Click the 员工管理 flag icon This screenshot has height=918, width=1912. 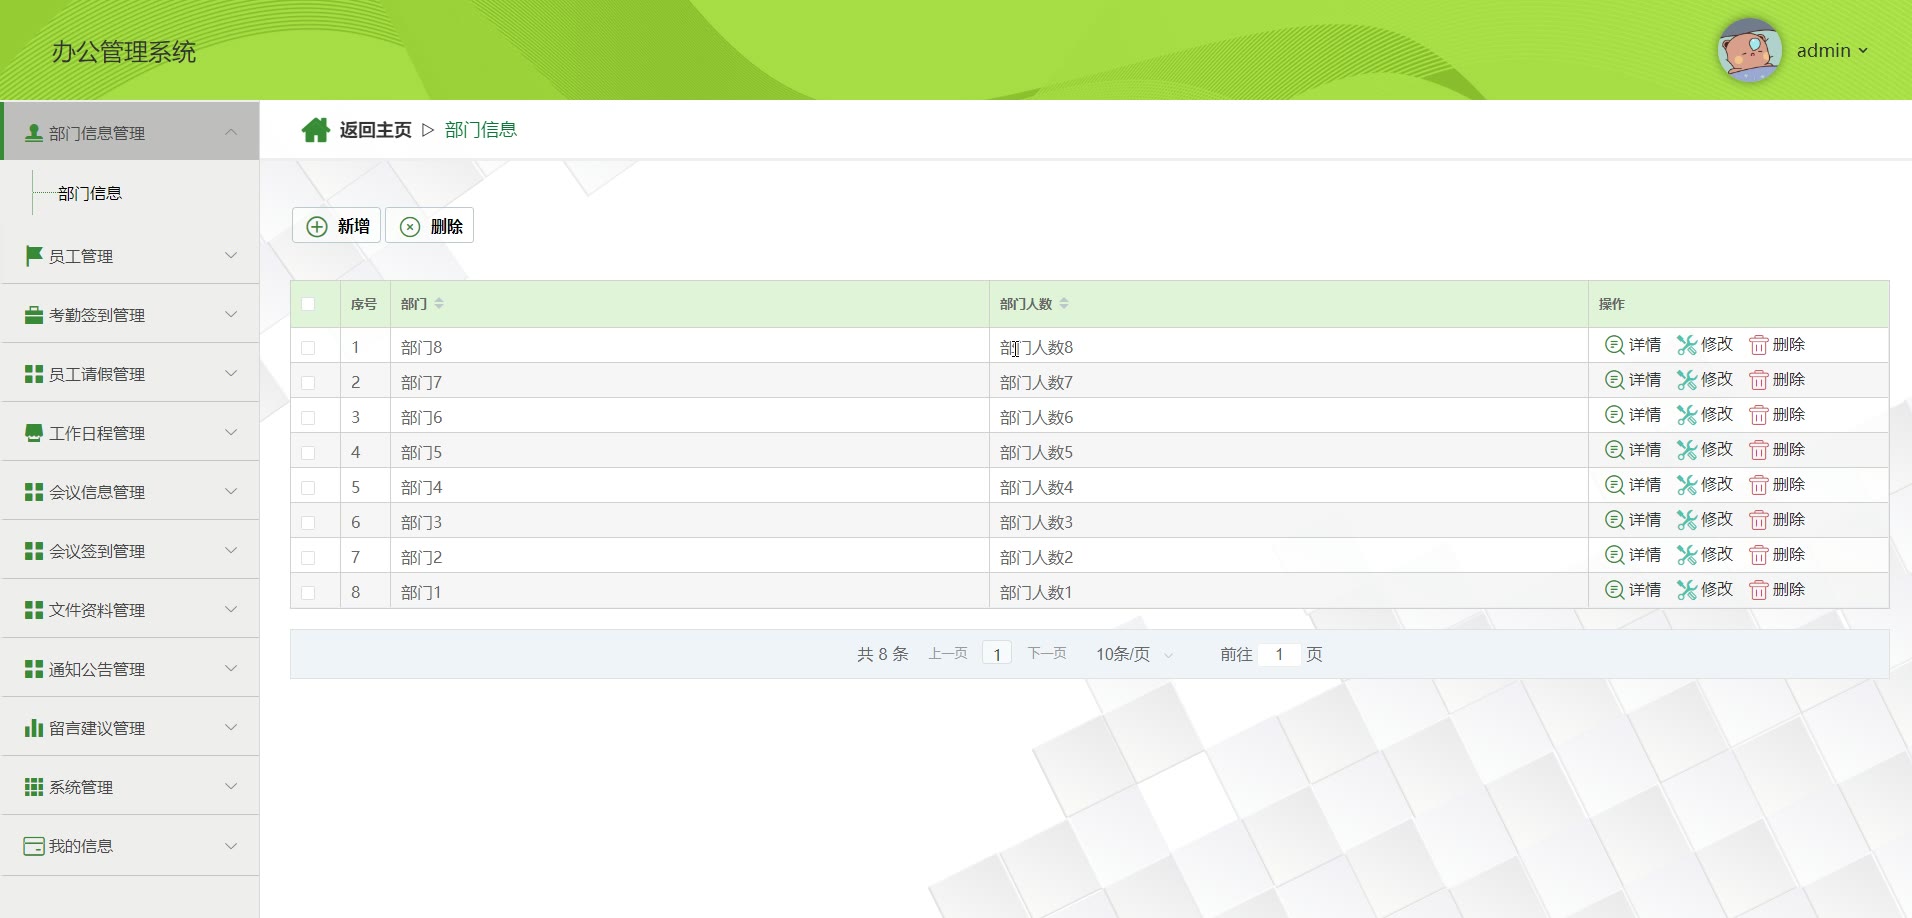pyautogui.click(x=34, y=256)
